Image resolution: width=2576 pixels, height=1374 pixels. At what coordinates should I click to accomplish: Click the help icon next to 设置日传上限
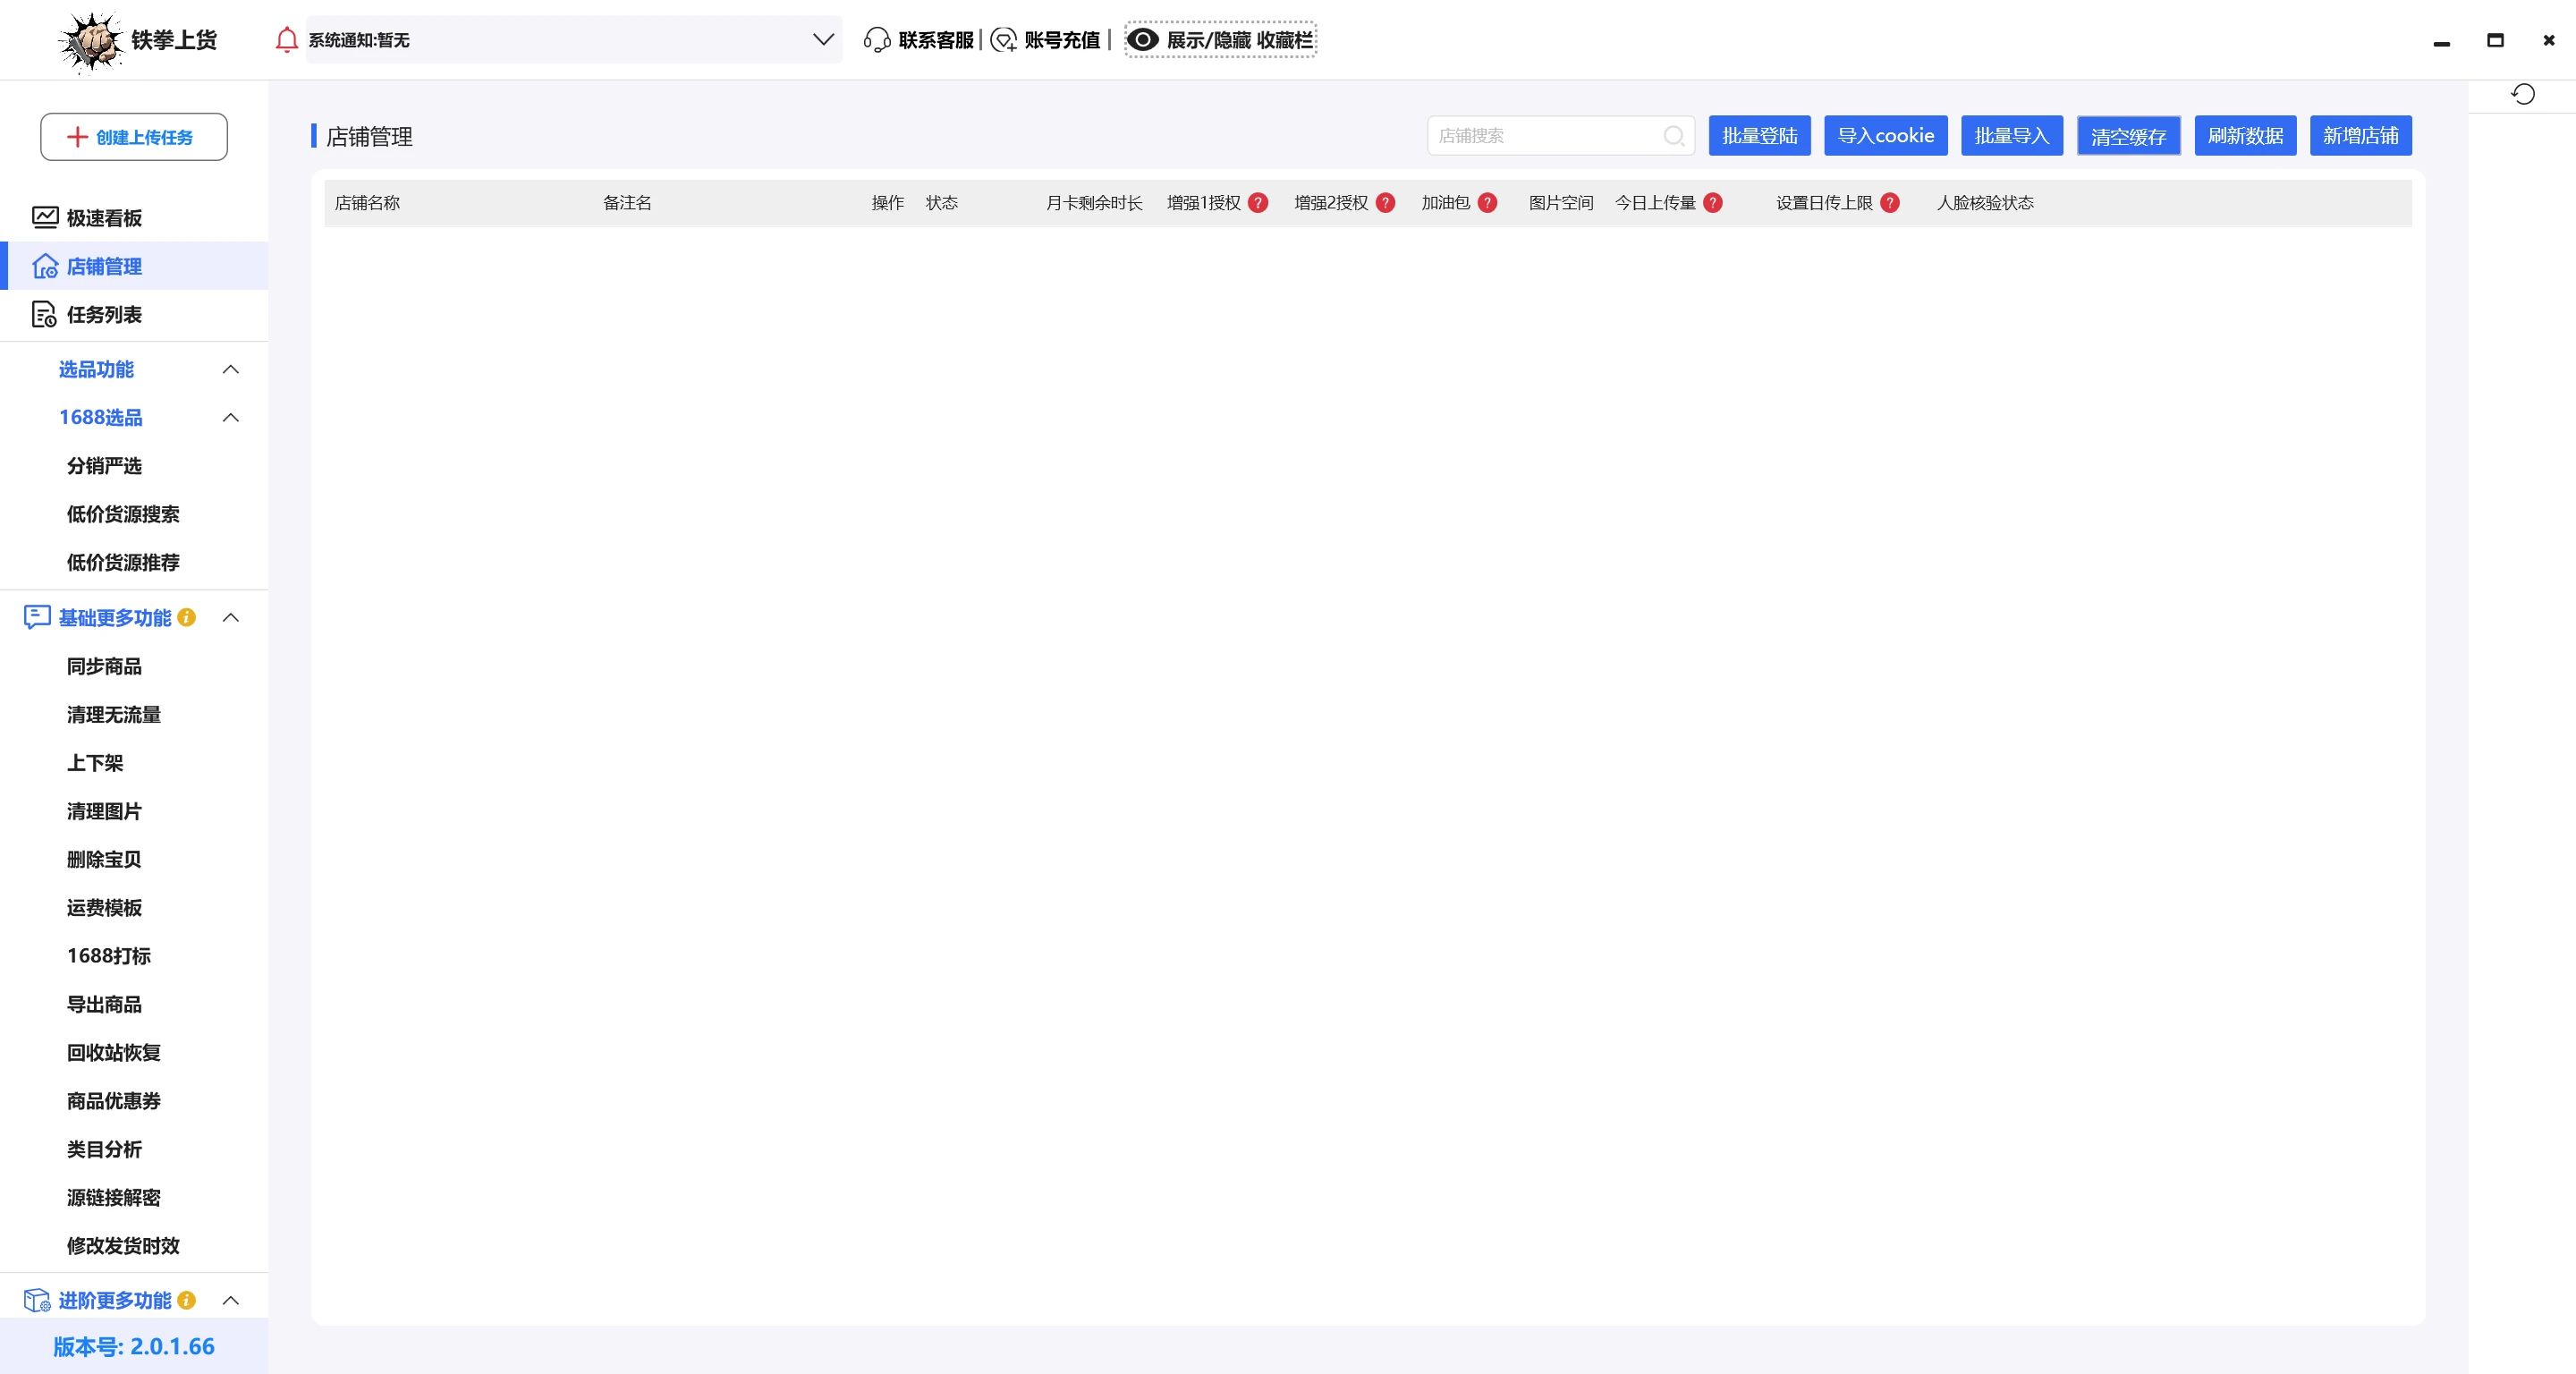pos(1890,203)
